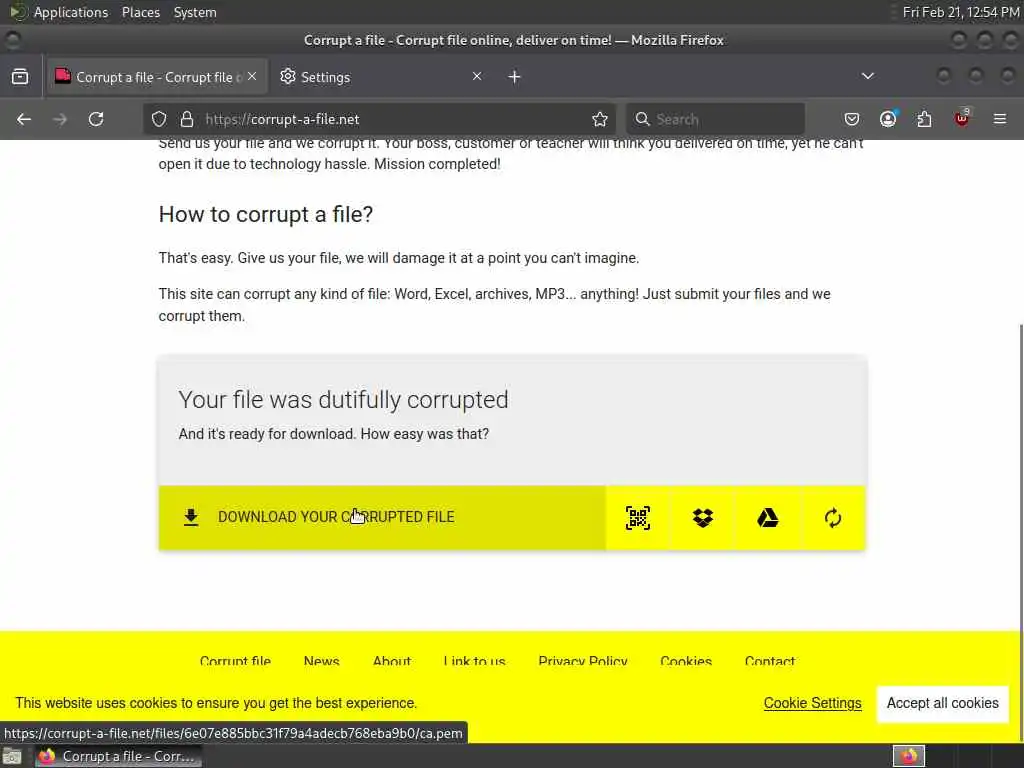Screen dimensions: 1024x768
Task: Open uBlock Origin extension icon
Action: point(961,119)
